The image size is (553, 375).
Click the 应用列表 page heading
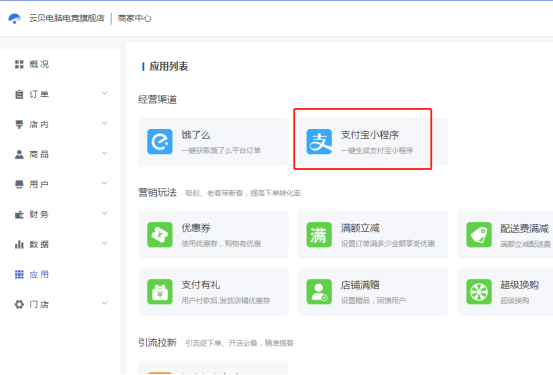click(x=169, y=66)
